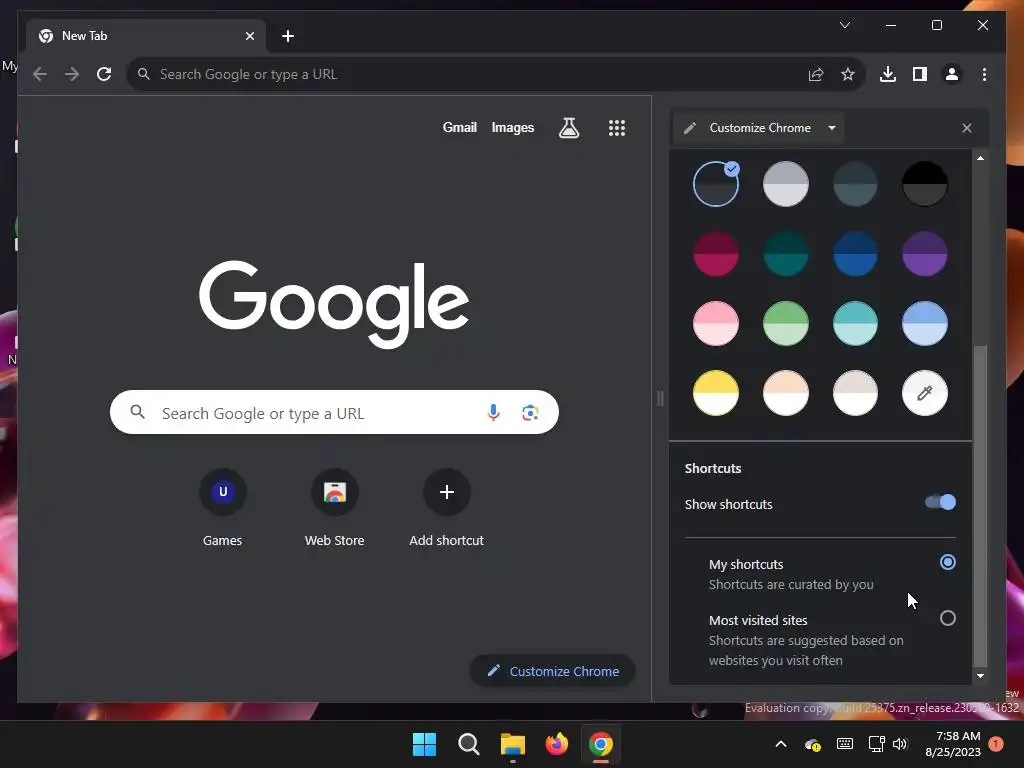This screenshot has height=768, width=1024.
Task: Choose the dark teal color swatch
Action: click(786, 254)
